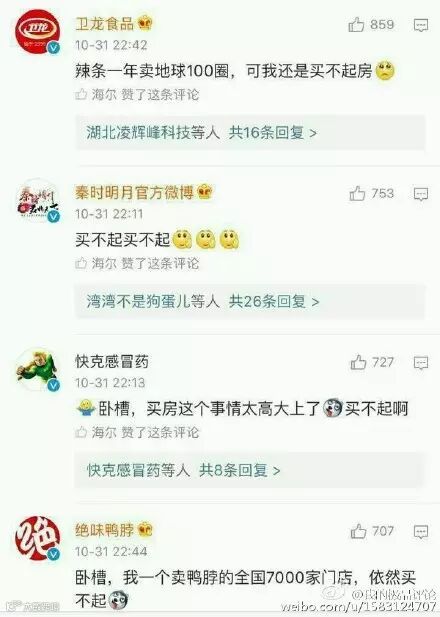Open the reply icon on 卫龙食品's comment
The image size is (440, 617).
click(x=421, y=25)
